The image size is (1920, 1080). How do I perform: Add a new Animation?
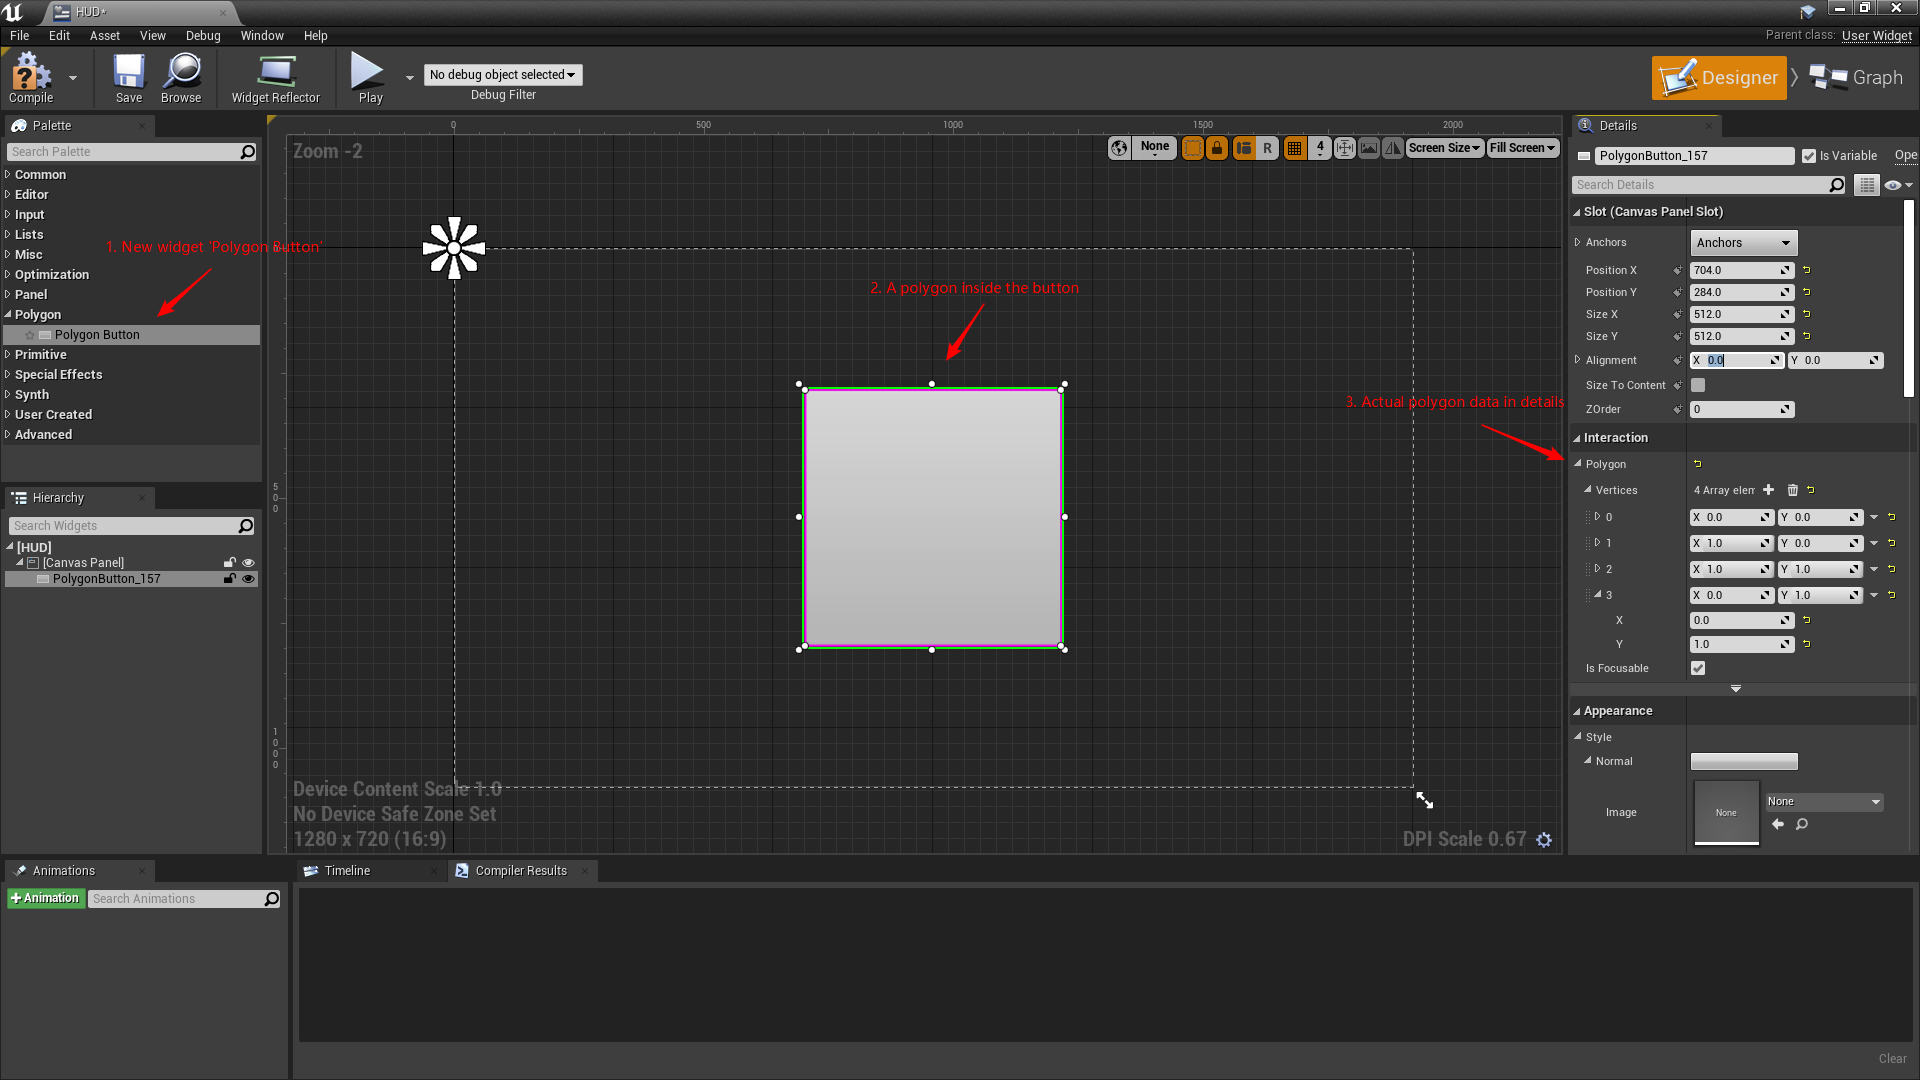[45, 899]
